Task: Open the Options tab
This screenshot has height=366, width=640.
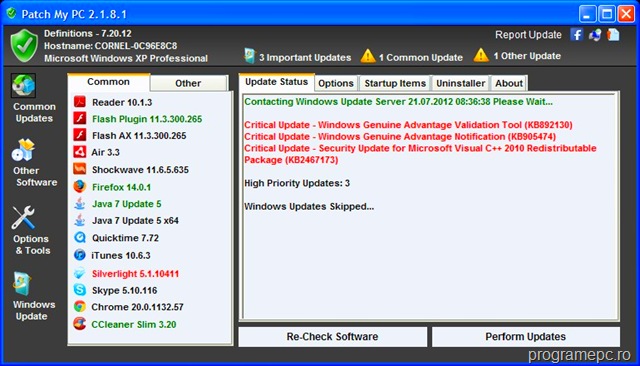Action: [x=336, y=83]
